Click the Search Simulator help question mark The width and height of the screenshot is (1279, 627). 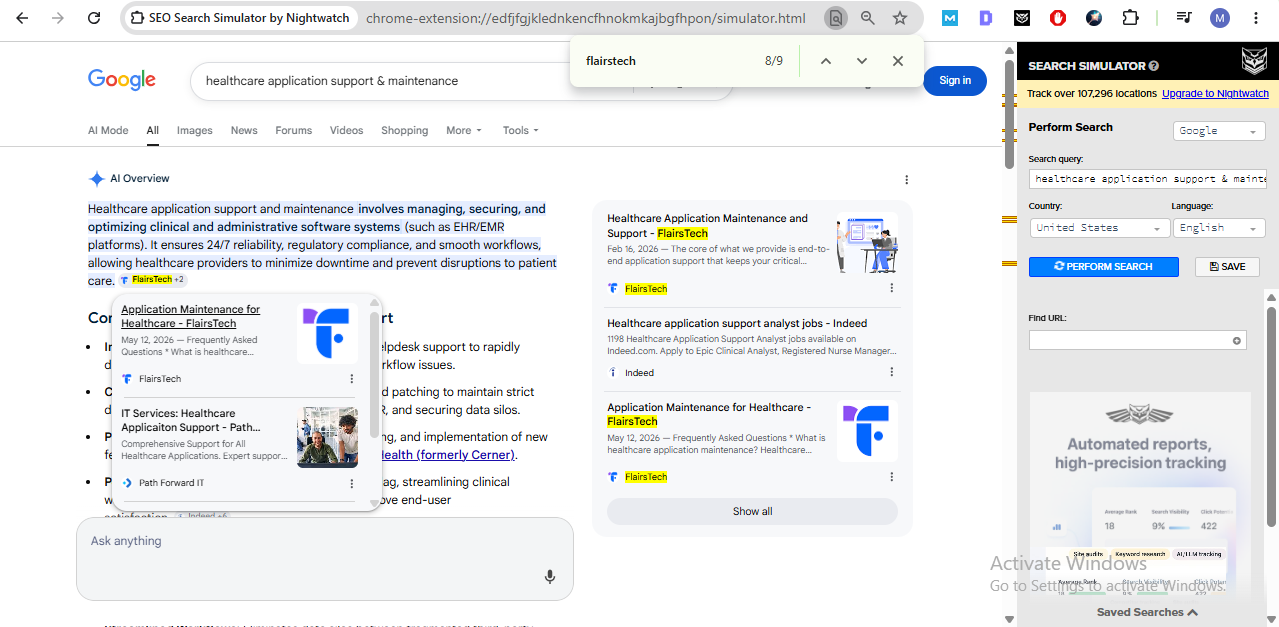pos(1154,66)
